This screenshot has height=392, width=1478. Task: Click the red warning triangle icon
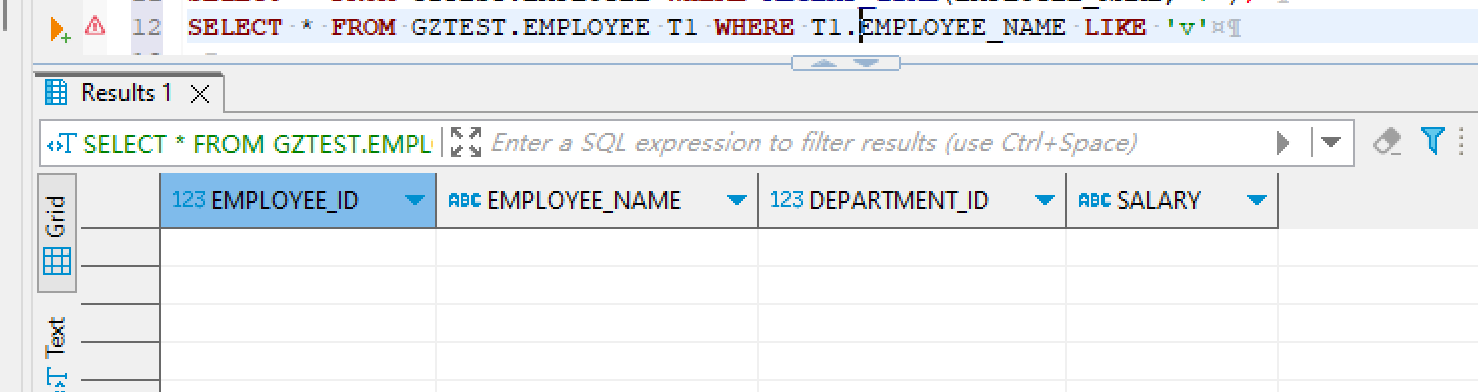(95, 26)
